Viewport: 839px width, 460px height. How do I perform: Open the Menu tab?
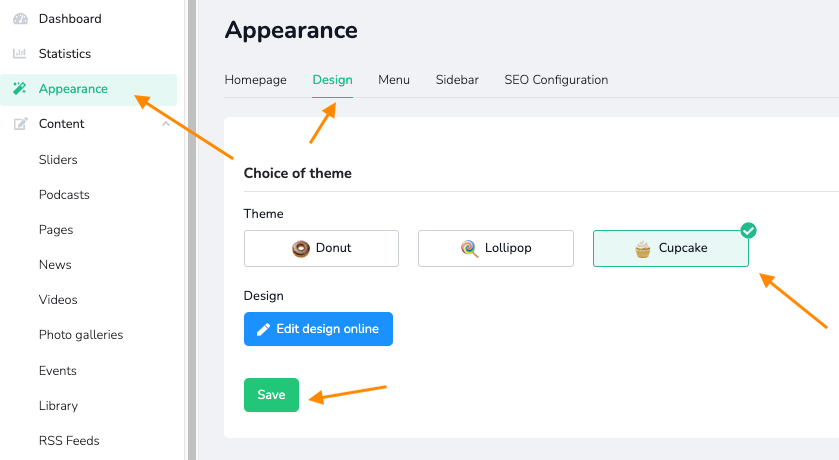pos(394,80)
